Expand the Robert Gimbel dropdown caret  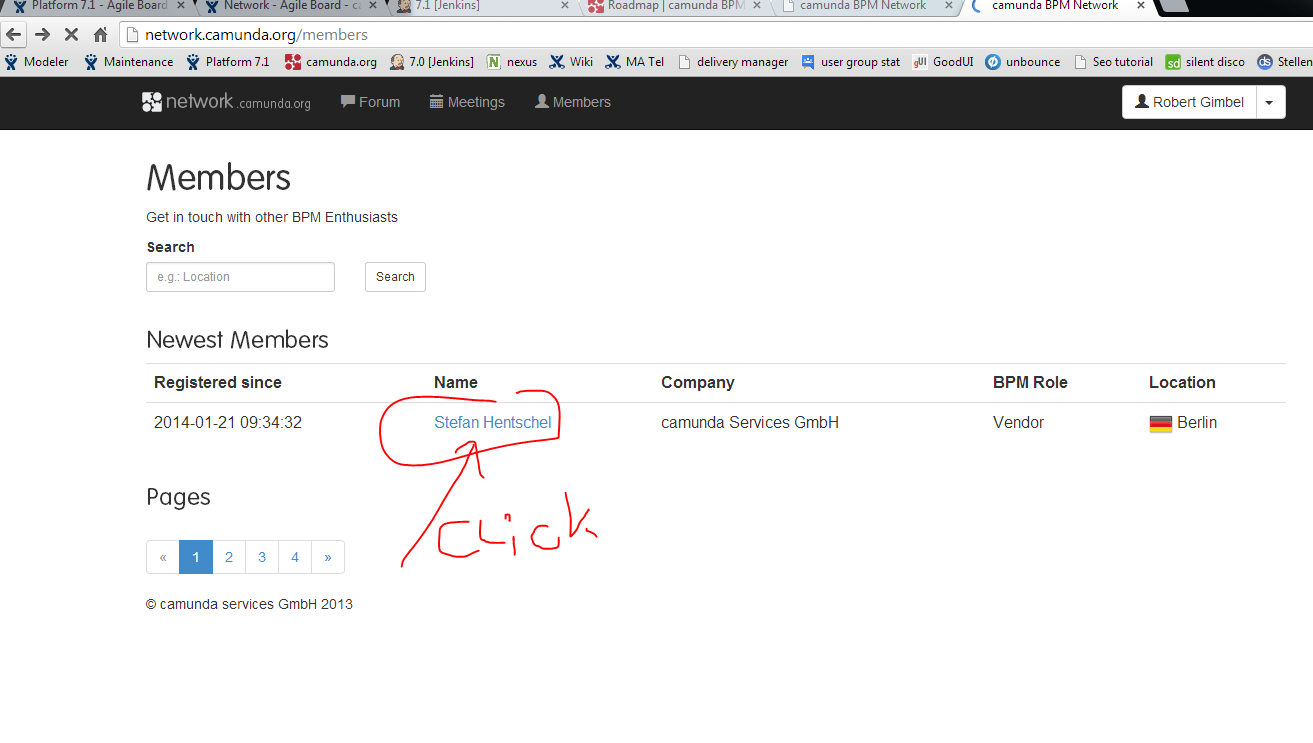[x=1269, y=102]
